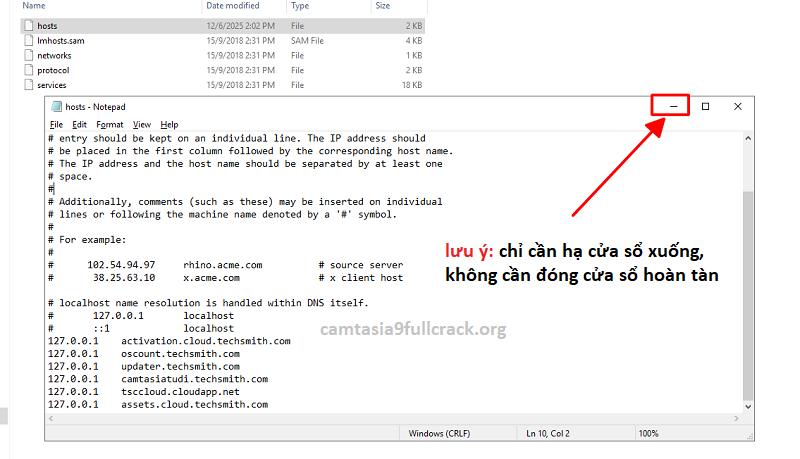The image size is (800, 459).
Task: Click the 38.25.63.10 address text
Action: coord(124,277)
